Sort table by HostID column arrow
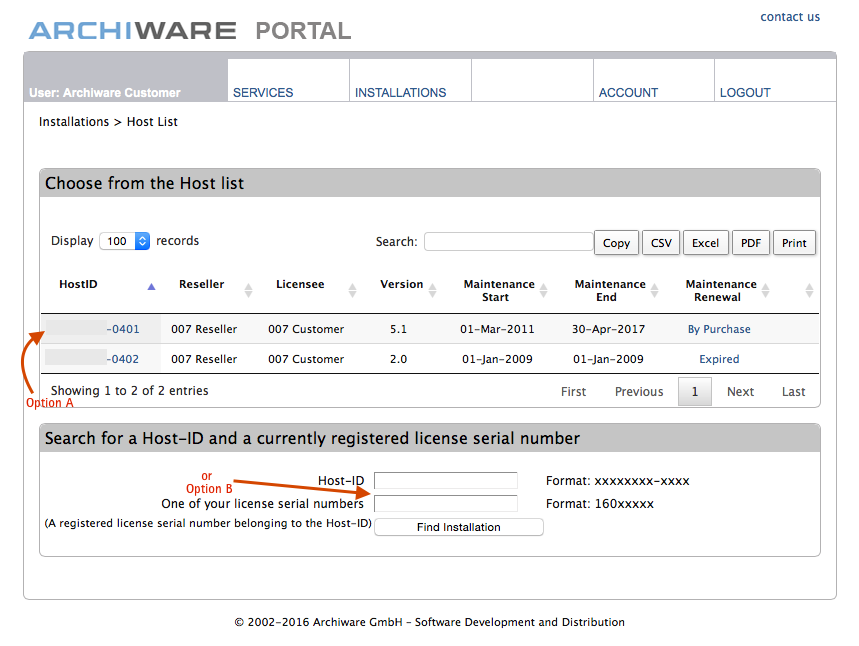The width and height of the screenshot is (859, 646). pyautogui.click(x=151, y=286)
